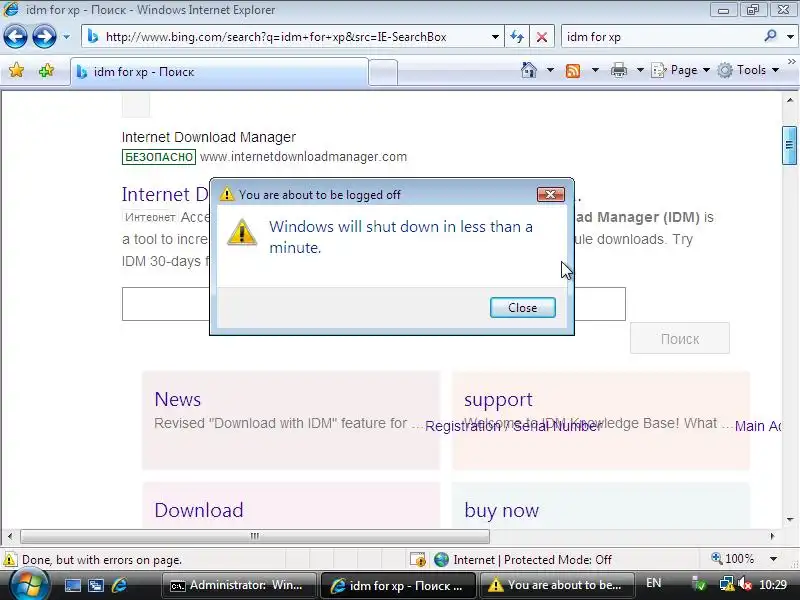Run search with the magnifier icon
800x600 pixels.
click(770, 36)
